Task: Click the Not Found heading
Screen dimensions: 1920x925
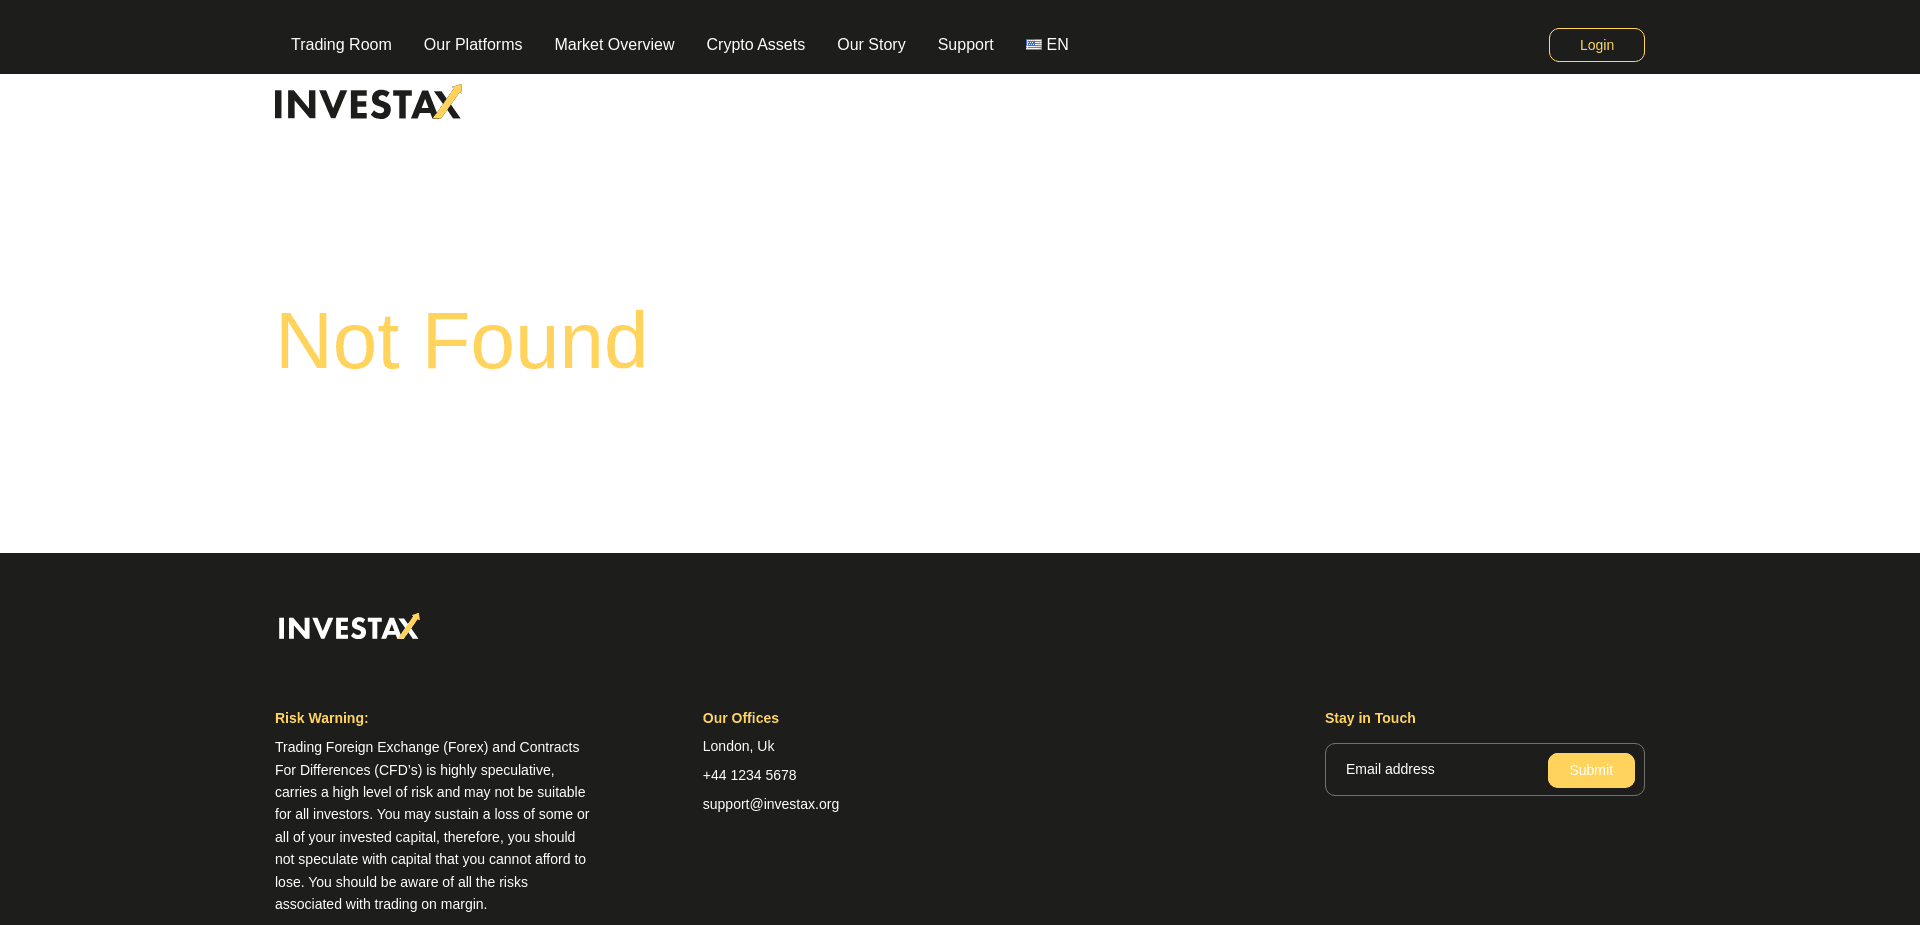Action: click(x=461, y=340)
